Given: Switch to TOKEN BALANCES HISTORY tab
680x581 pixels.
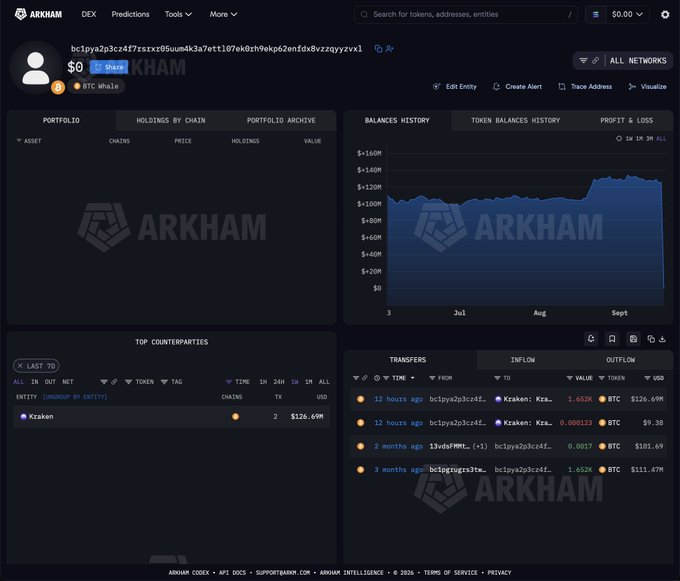Looking at the screenshot, I should (516, 121).
